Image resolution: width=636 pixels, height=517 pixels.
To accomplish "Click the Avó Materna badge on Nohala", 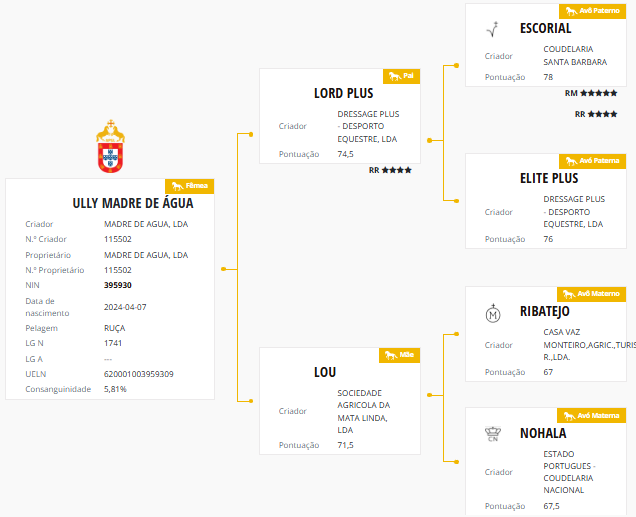I will tap(591, 415).
